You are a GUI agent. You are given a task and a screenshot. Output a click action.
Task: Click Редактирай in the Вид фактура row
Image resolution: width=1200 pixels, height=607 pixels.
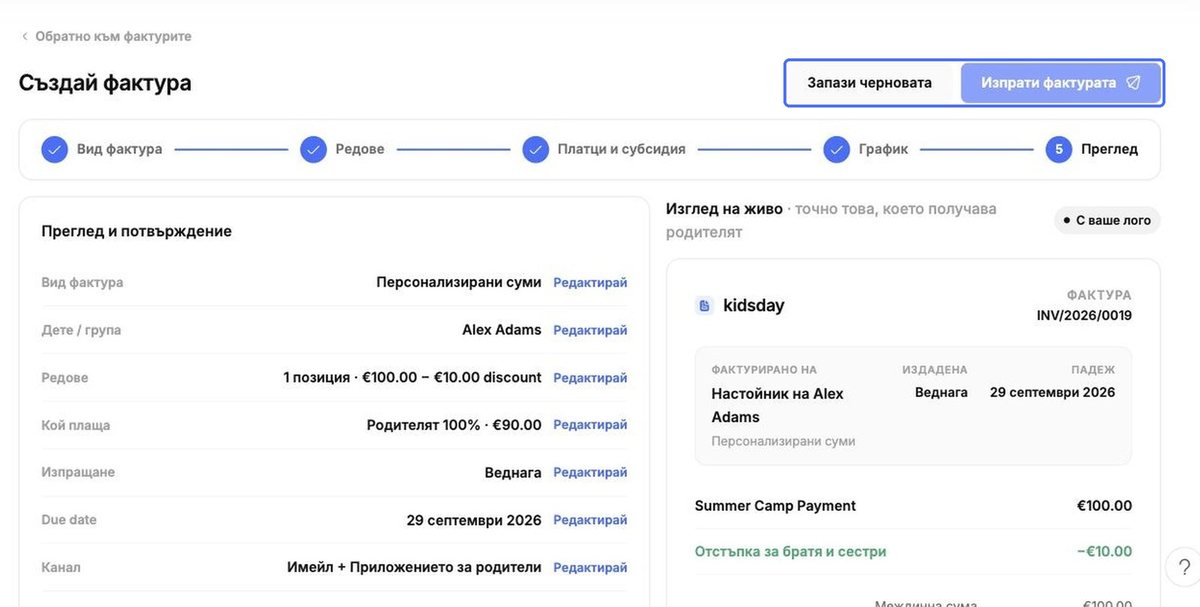click(x=590, y=282)
